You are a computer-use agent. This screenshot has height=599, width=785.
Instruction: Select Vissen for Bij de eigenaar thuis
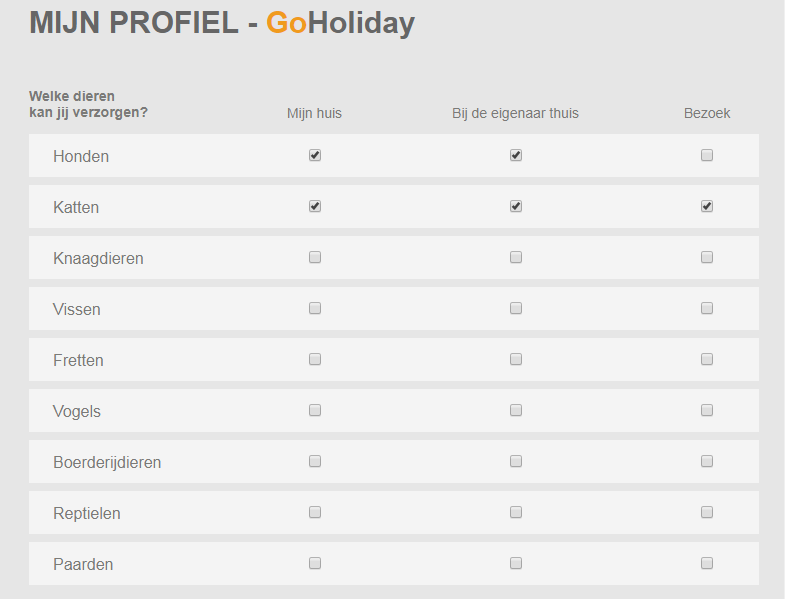[516, 308]
